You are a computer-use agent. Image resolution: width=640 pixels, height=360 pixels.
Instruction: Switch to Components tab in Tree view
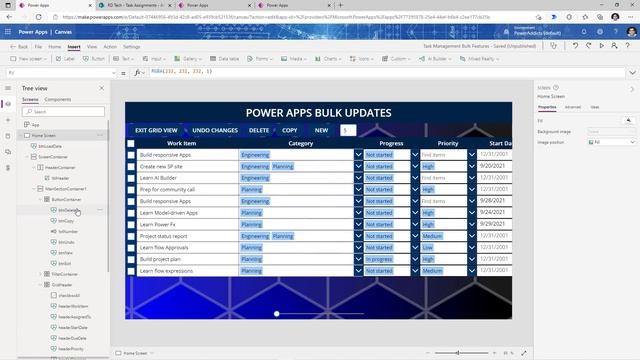[58, 100]
